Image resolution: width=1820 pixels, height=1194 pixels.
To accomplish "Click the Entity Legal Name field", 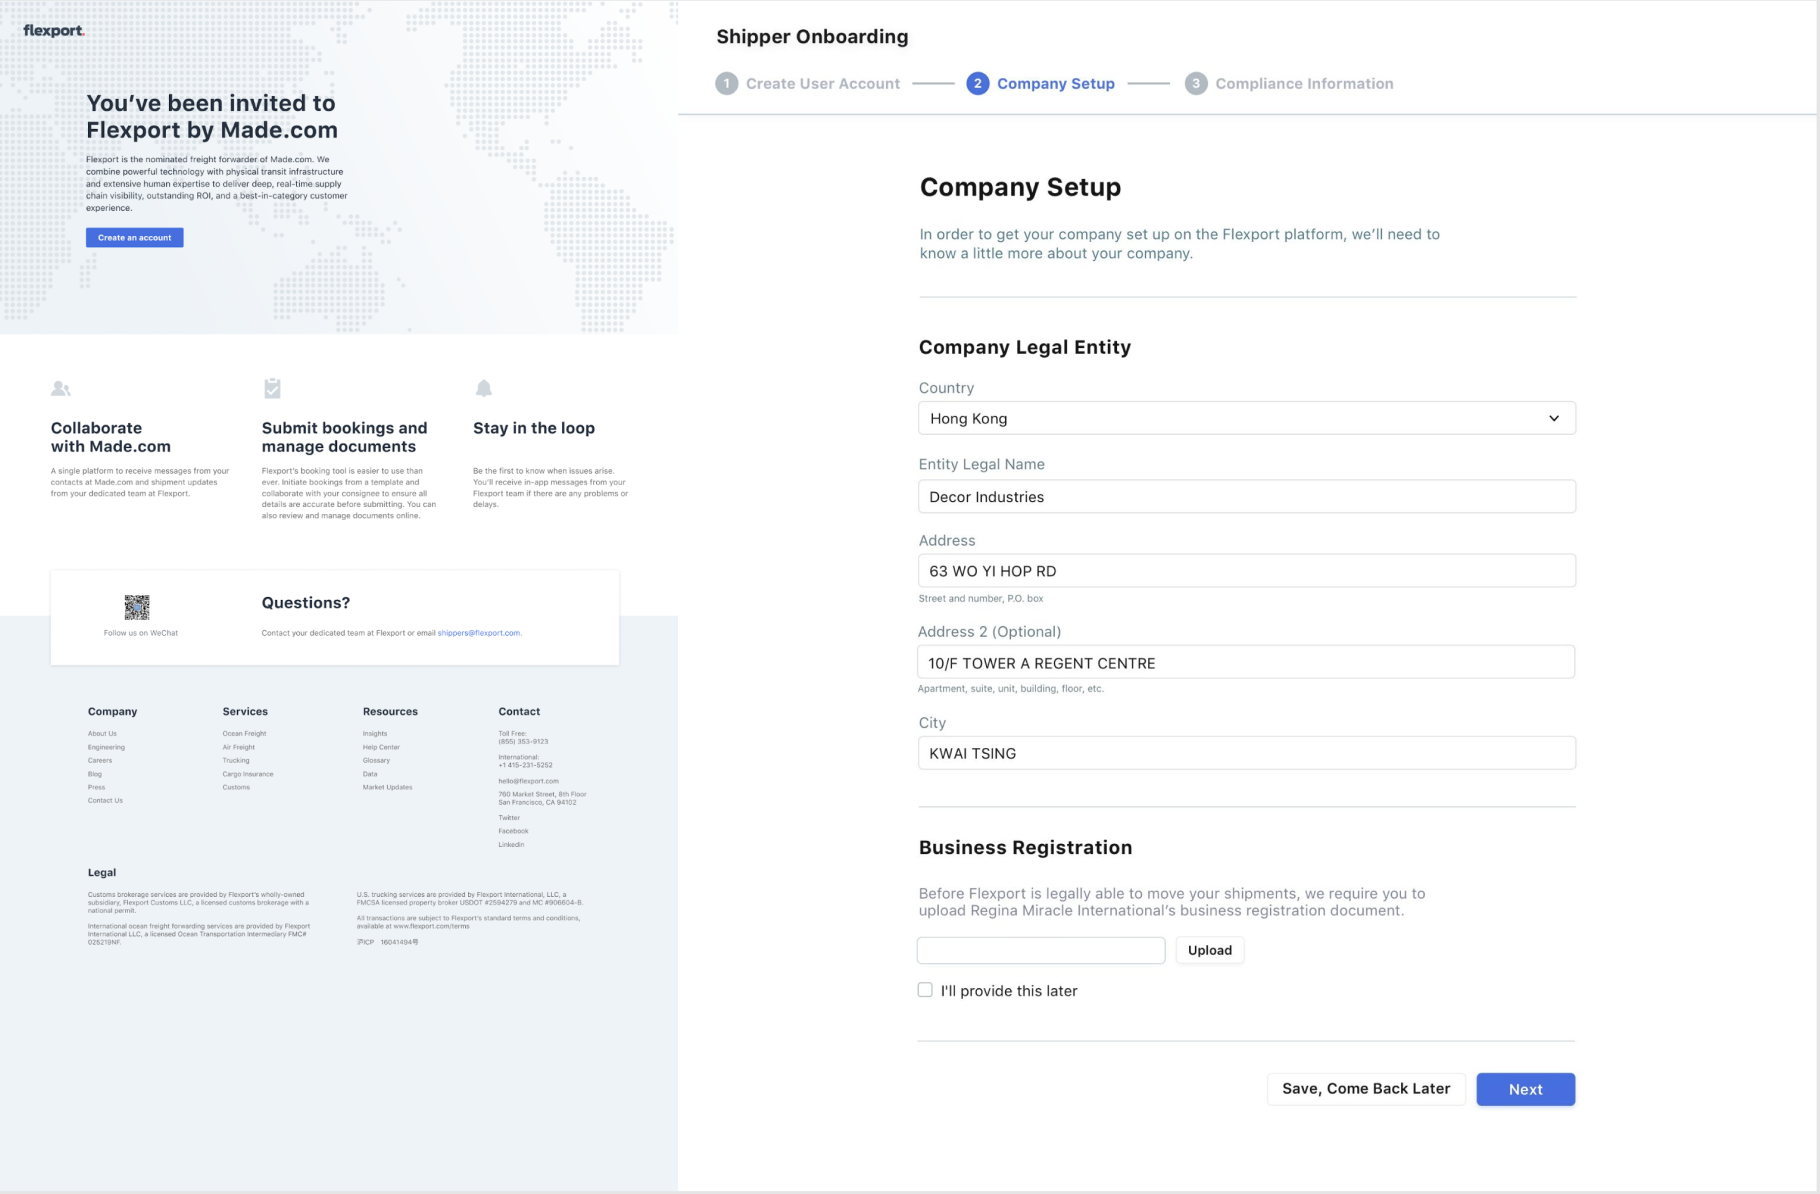I will tap(1247, 497).
